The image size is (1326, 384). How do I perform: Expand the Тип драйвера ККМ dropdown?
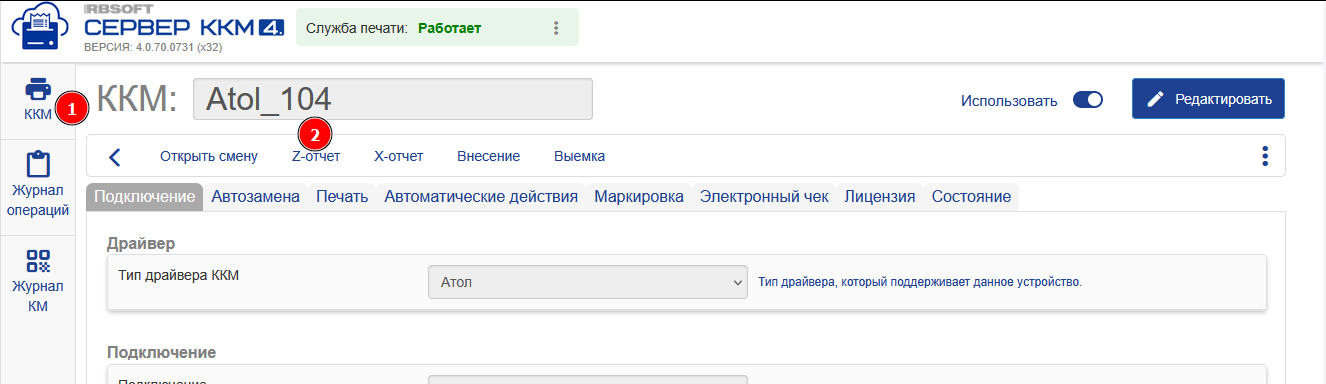click(x=588, y=282)
